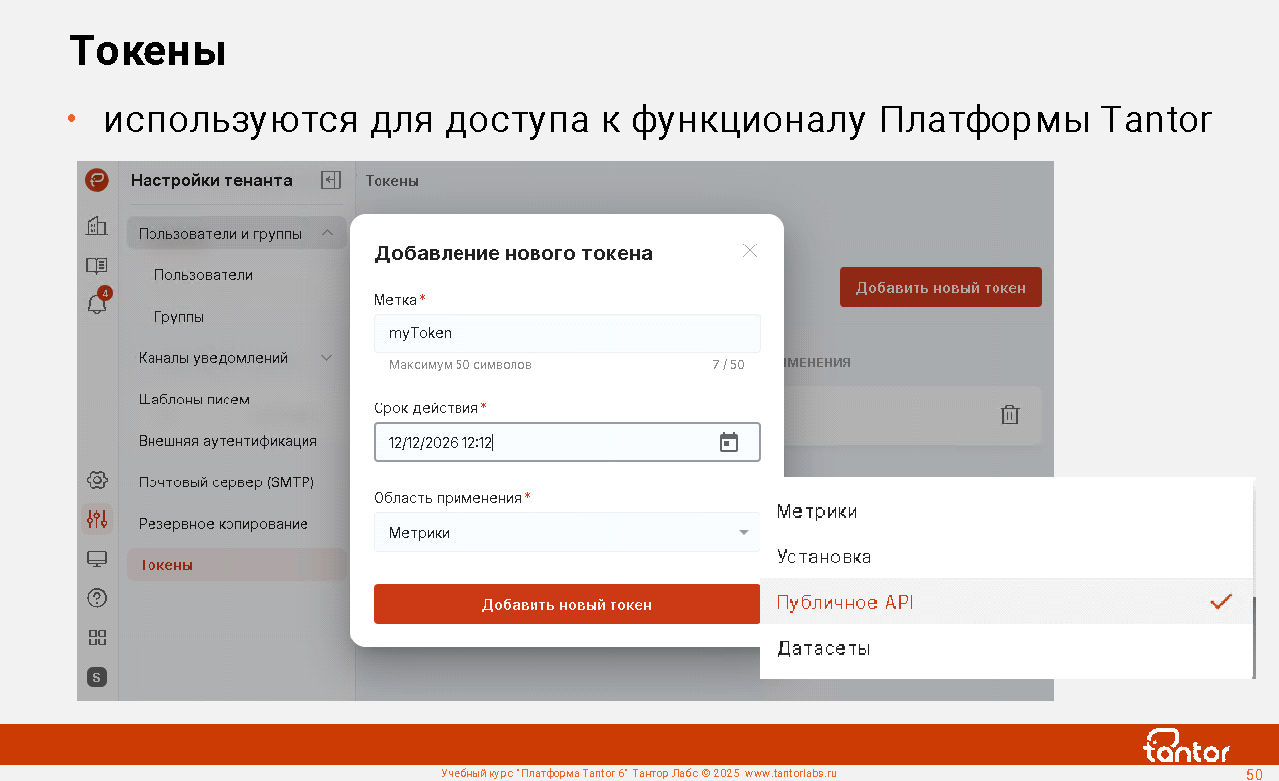The image size is (1279, 781).
Task: Open the buildings workspace icon
Action: tap(97, 226)
